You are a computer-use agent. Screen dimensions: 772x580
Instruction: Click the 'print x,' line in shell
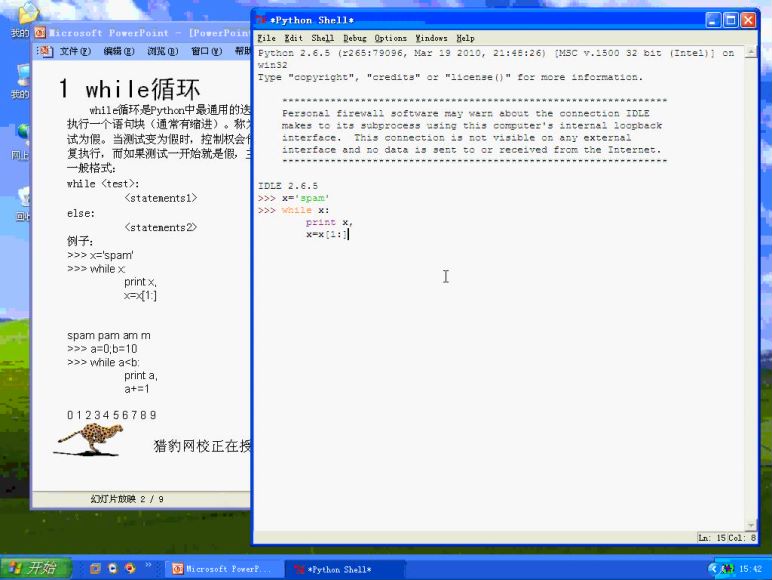click(329, 222)
